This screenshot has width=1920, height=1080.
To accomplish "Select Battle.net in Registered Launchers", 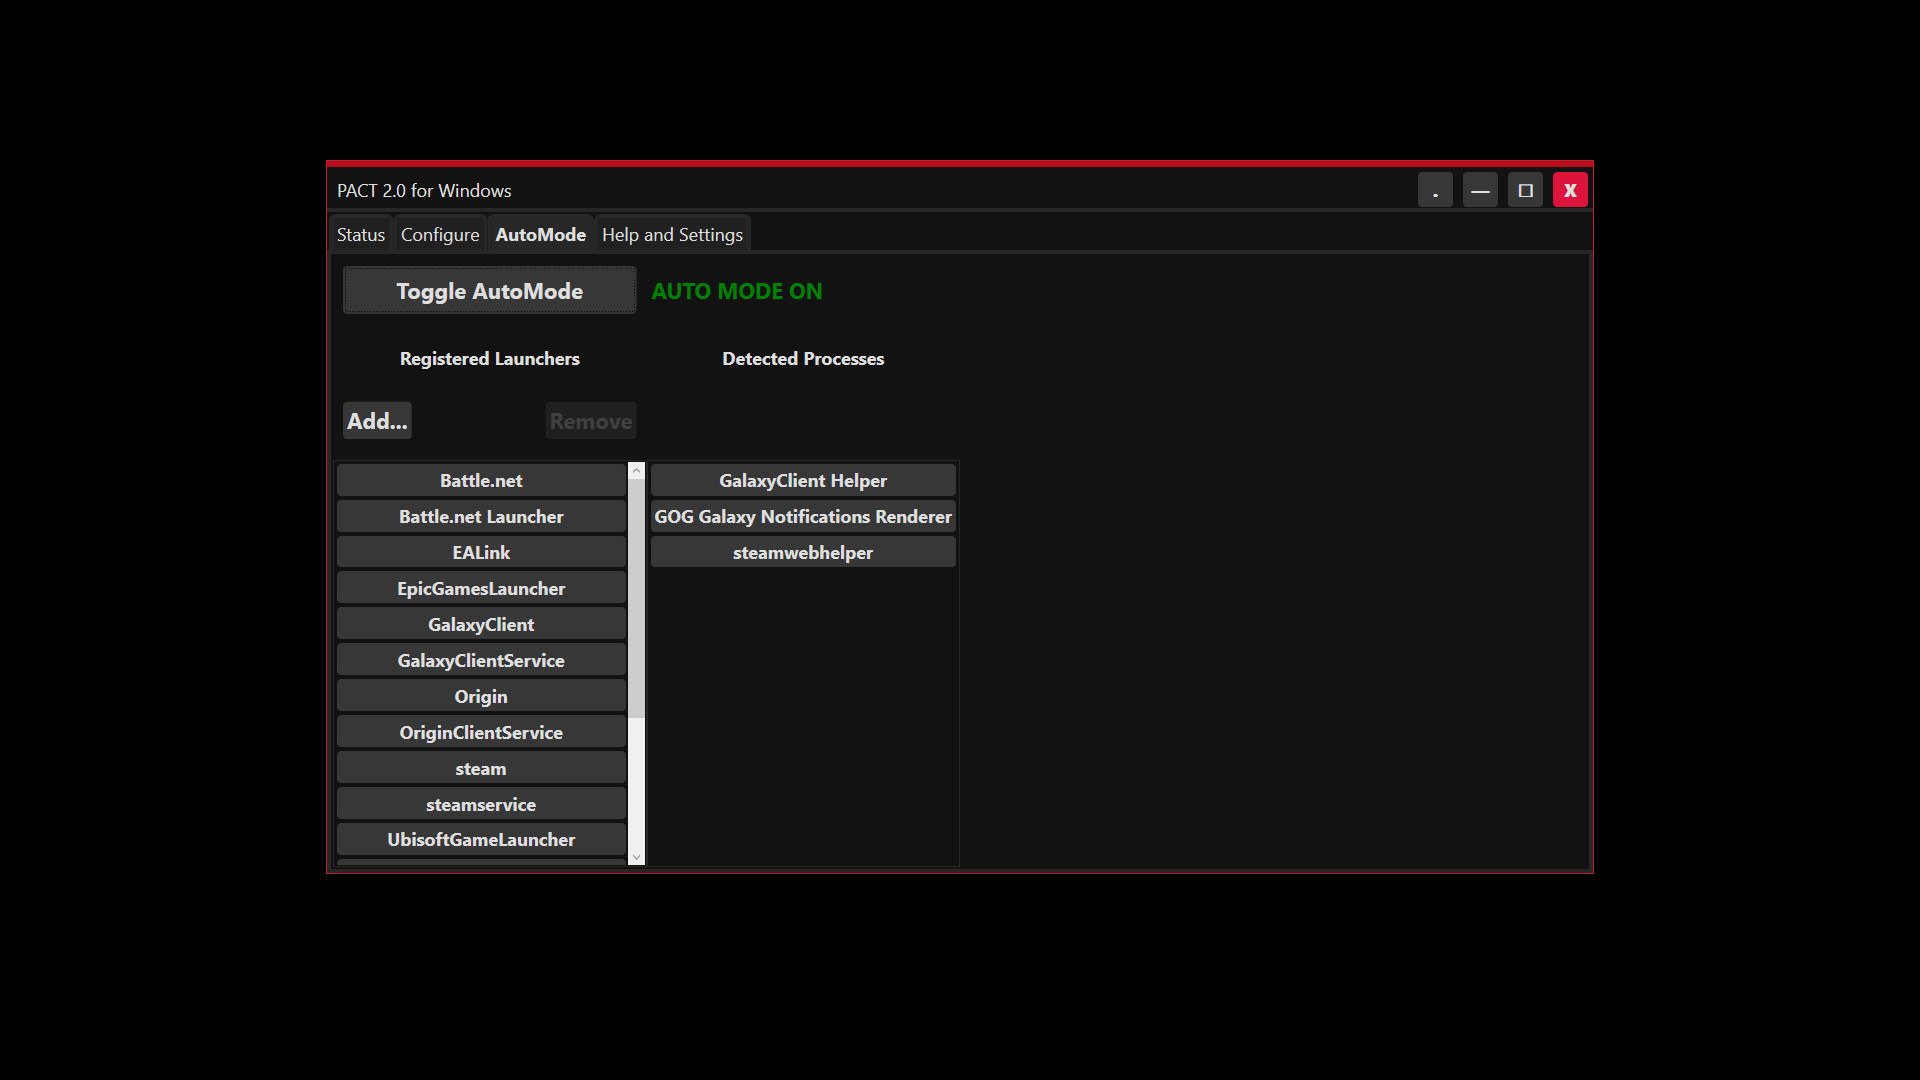I will (481, 480).
